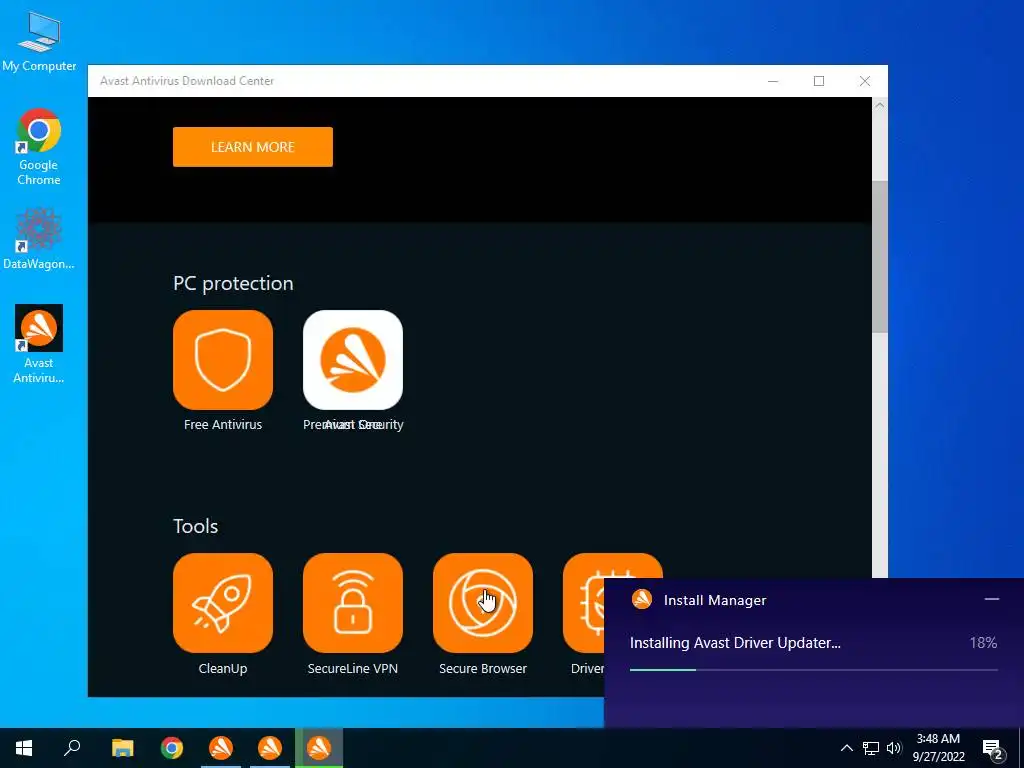Click the network tray icon

(871, 748)
